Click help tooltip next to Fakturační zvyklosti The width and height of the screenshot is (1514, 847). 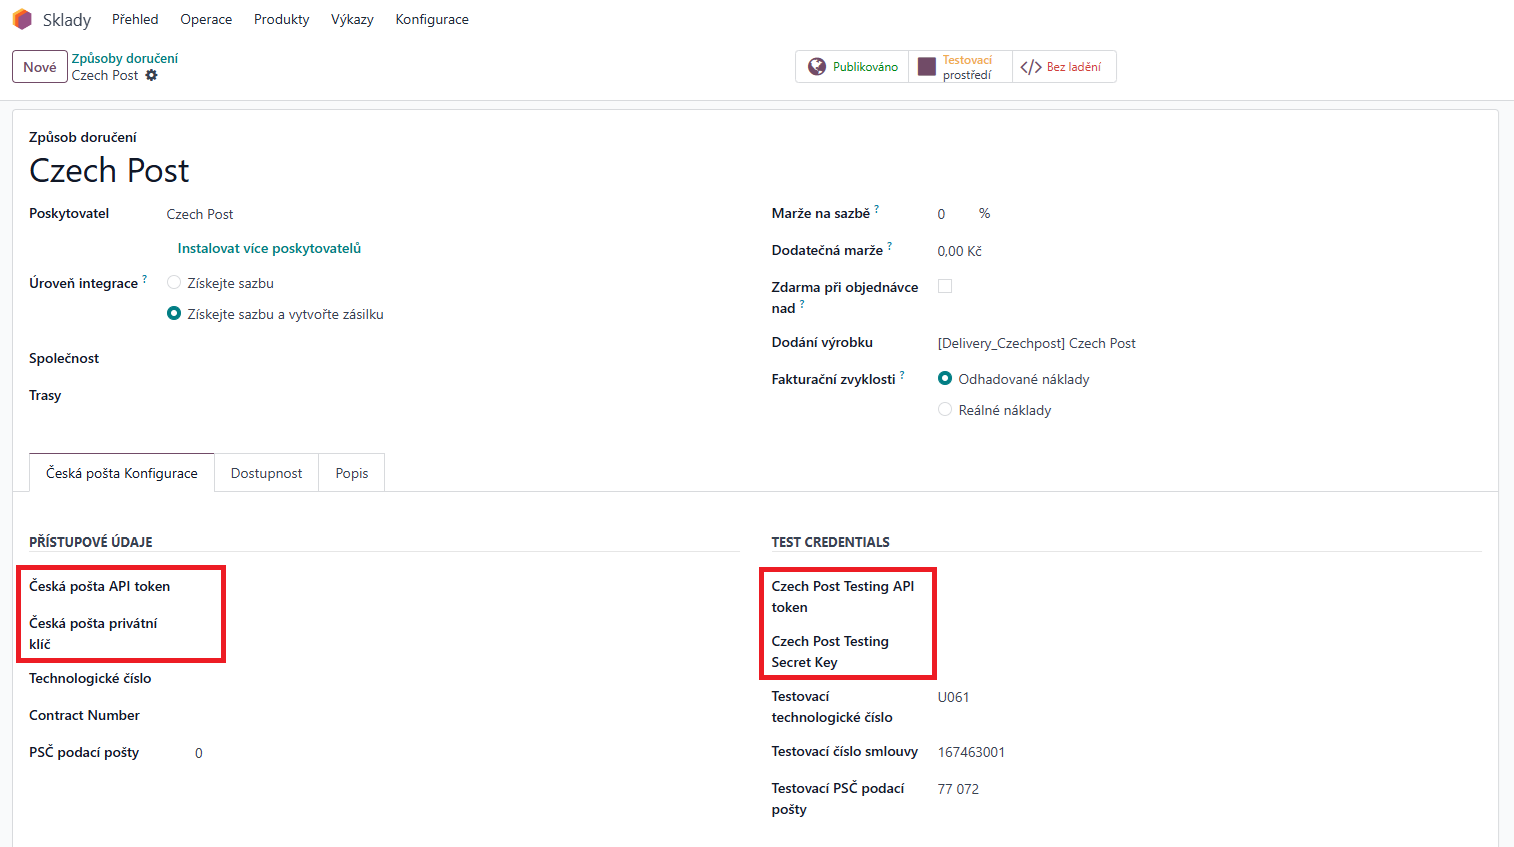(902, 376)
